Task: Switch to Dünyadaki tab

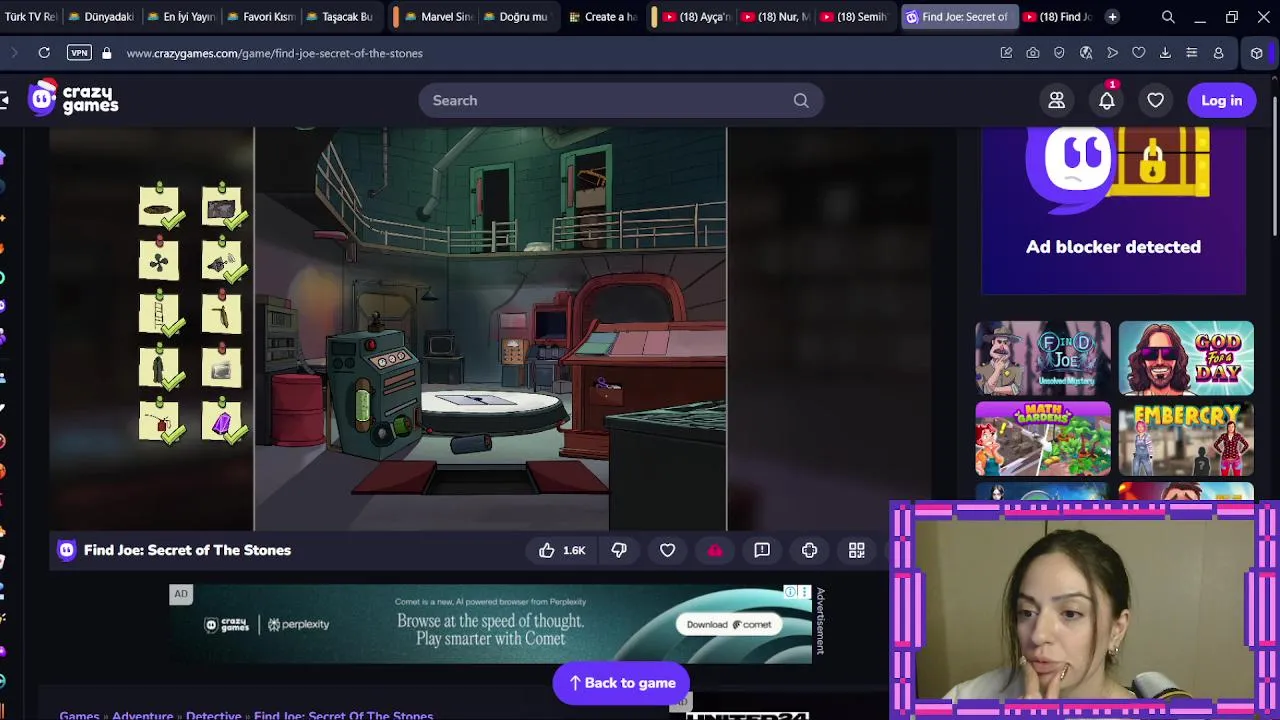Action: pos(101,17)
